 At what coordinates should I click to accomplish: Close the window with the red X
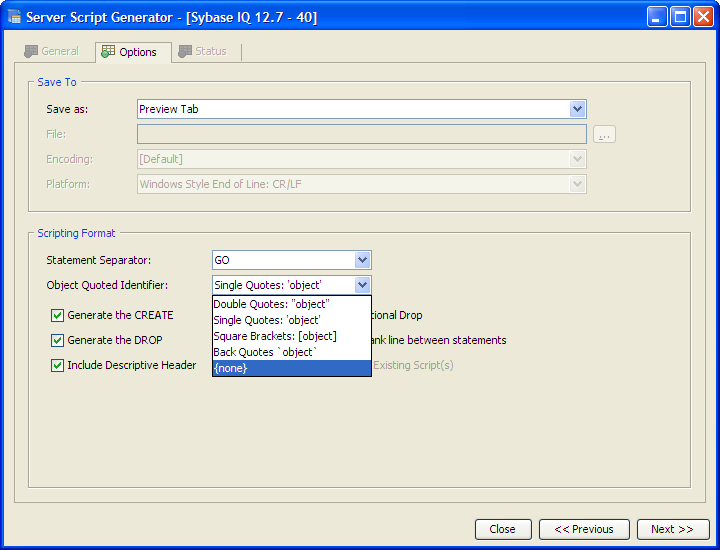(x=703, y=17)
